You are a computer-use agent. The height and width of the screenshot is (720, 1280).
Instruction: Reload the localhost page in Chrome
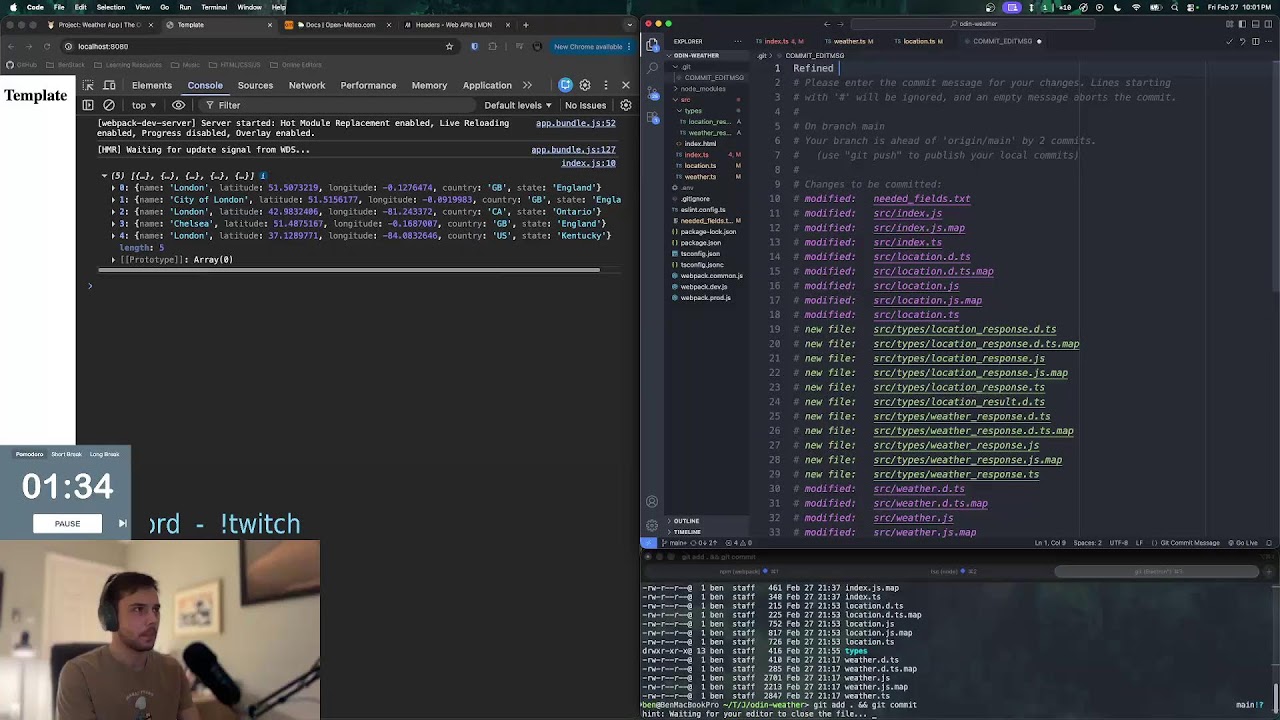click(x=47, y=46)
